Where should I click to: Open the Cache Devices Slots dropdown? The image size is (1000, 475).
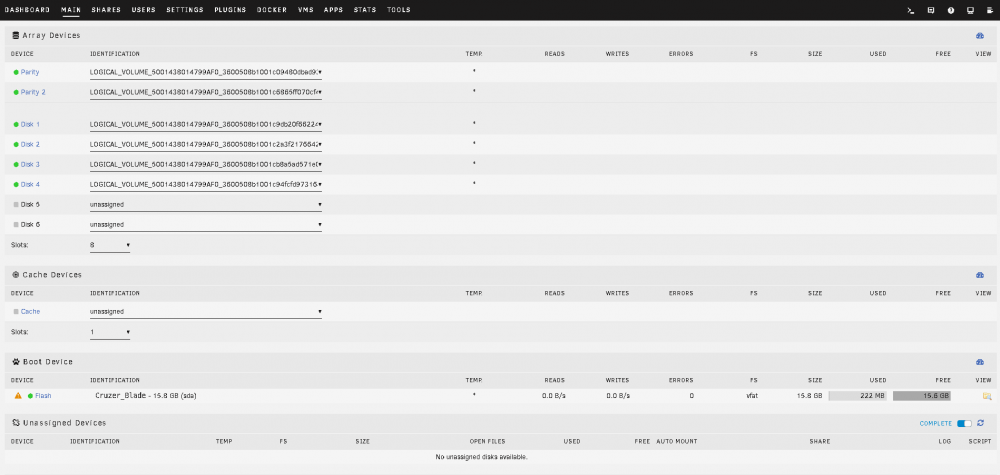tap(110, 332)
